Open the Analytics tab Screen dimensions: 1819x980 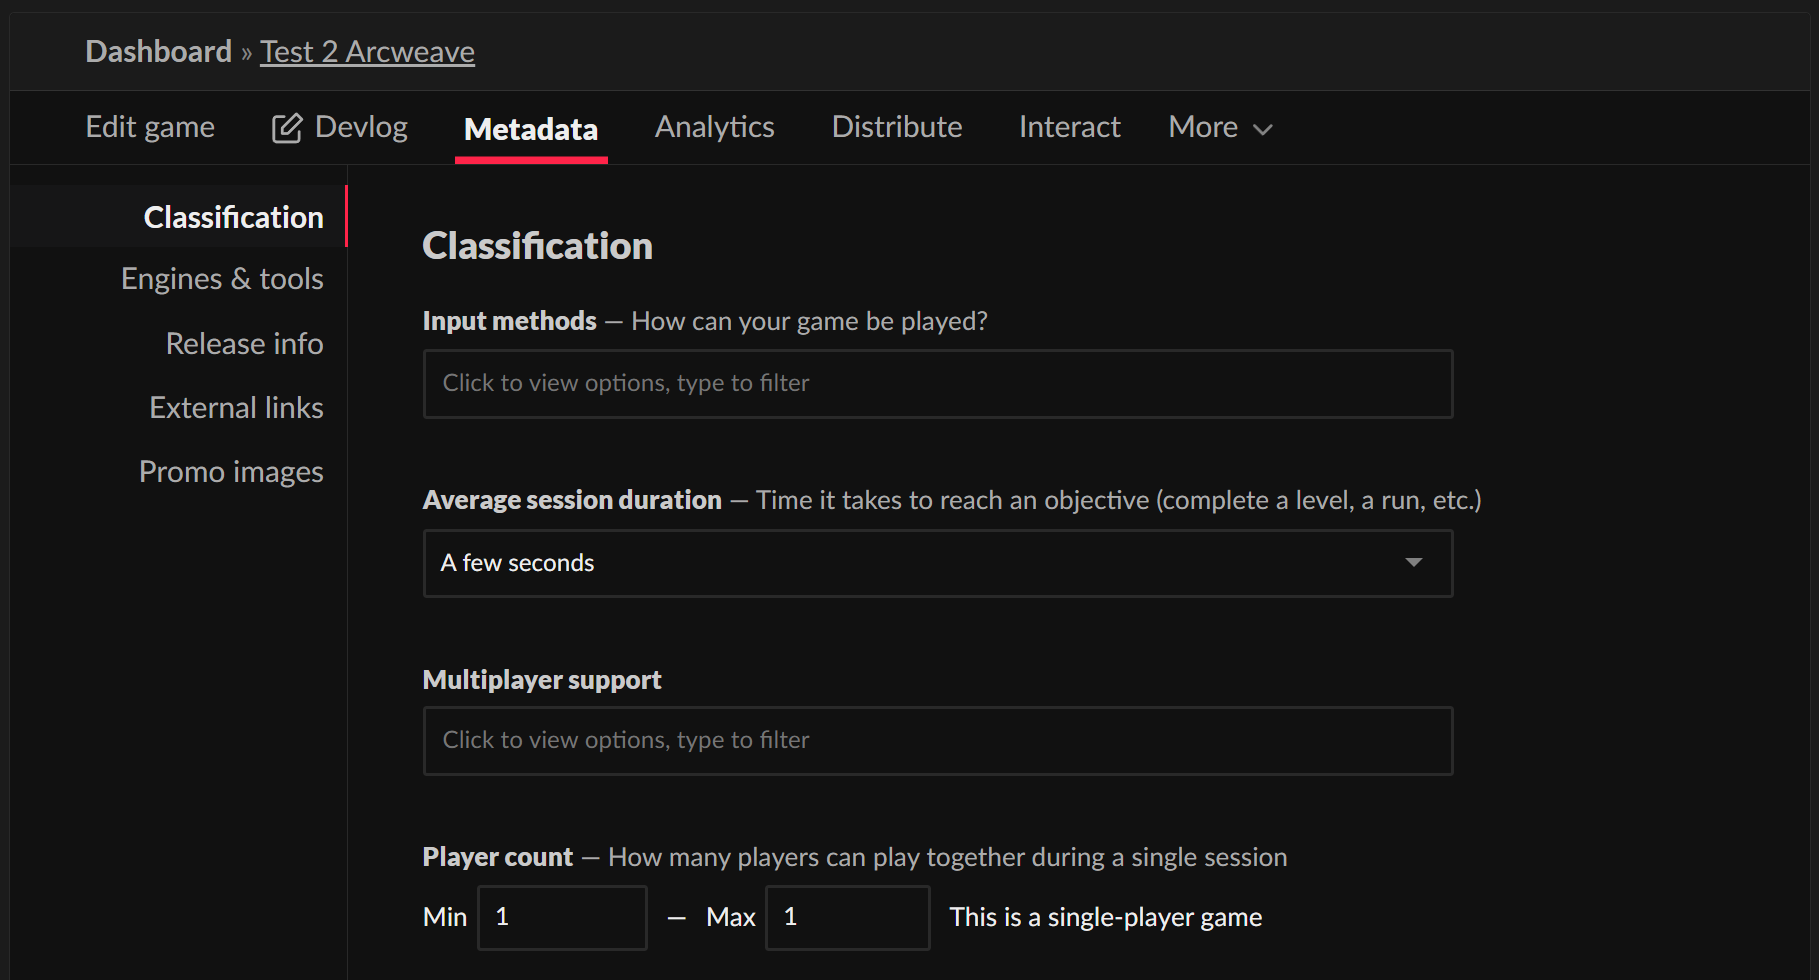point(714,127)
